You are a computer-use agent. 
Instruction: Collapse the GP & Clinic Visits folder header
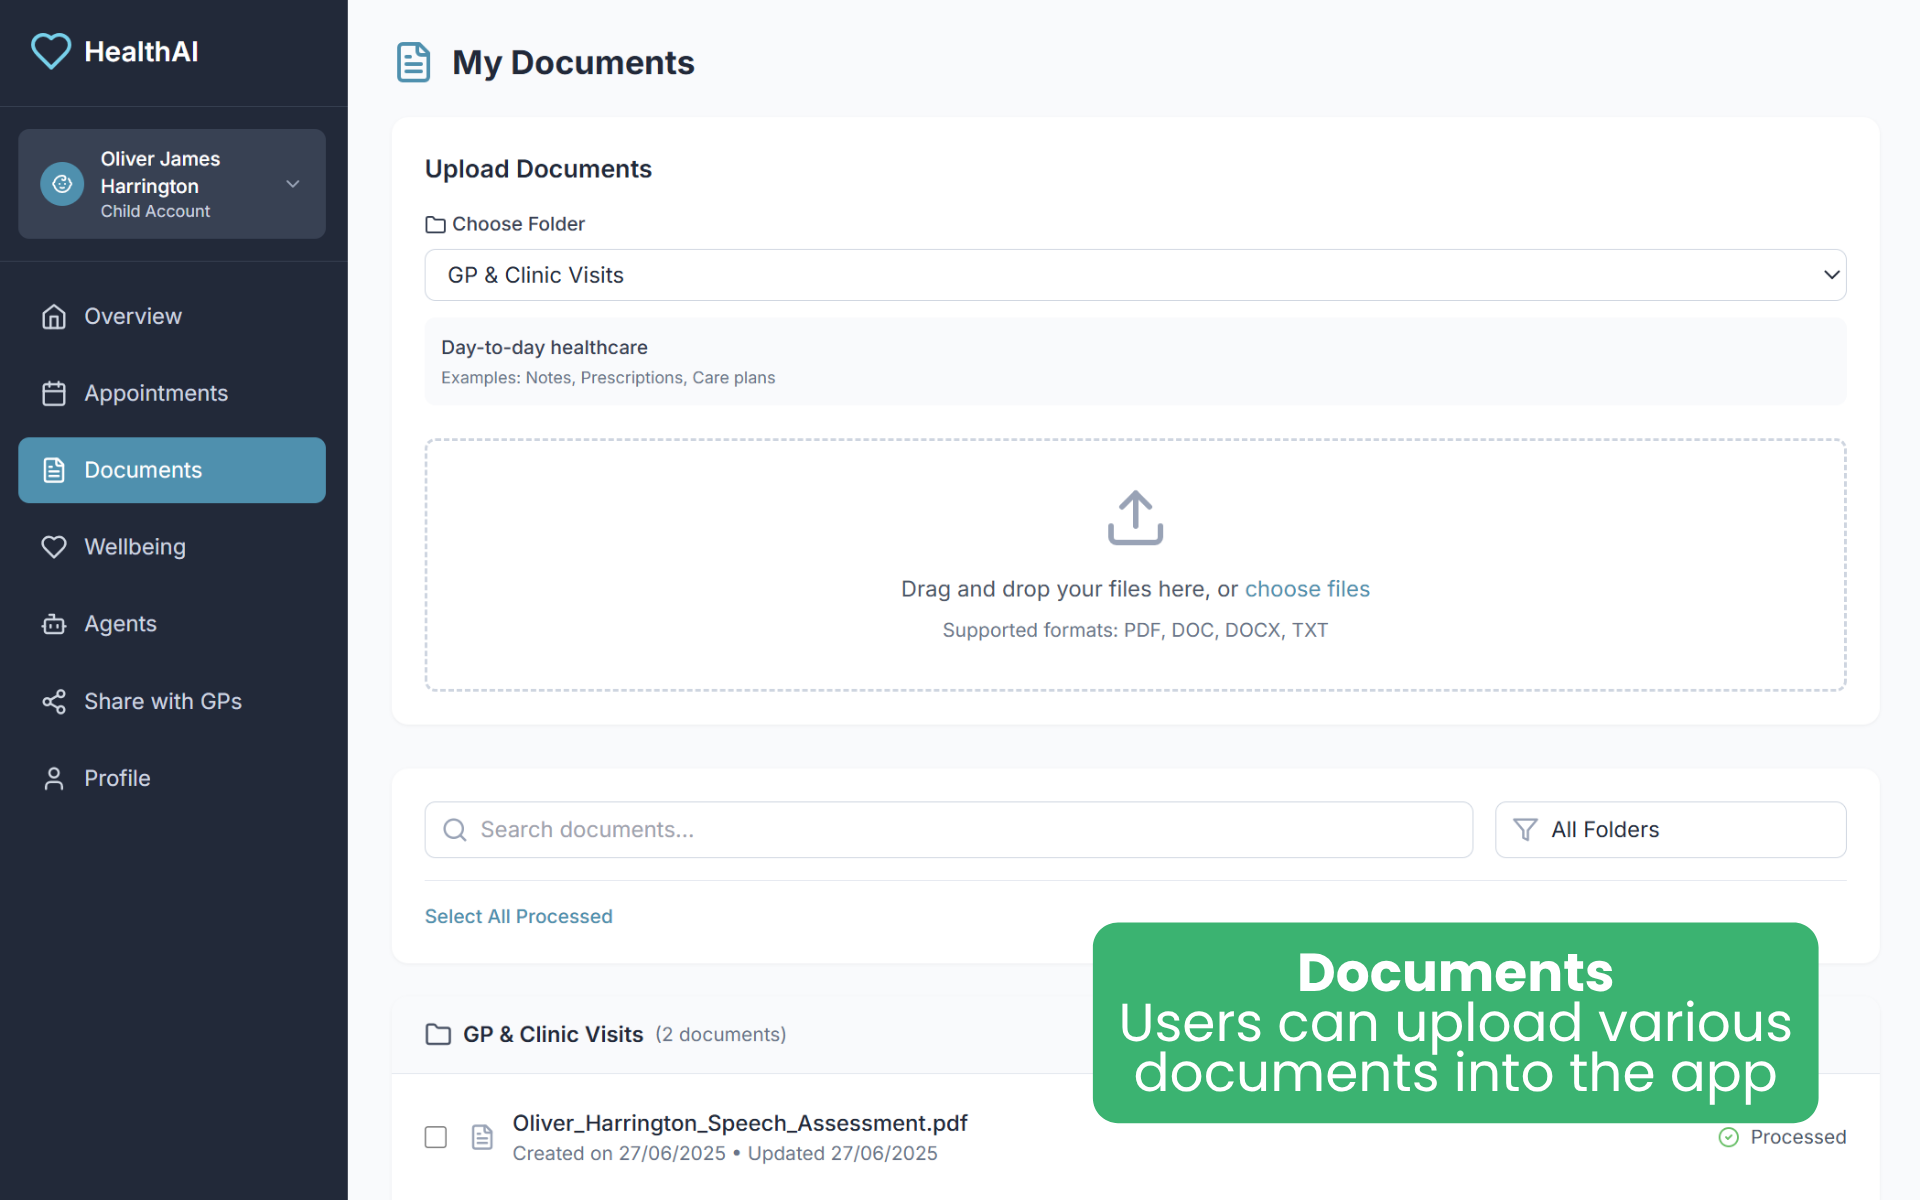click(552, 1034)
